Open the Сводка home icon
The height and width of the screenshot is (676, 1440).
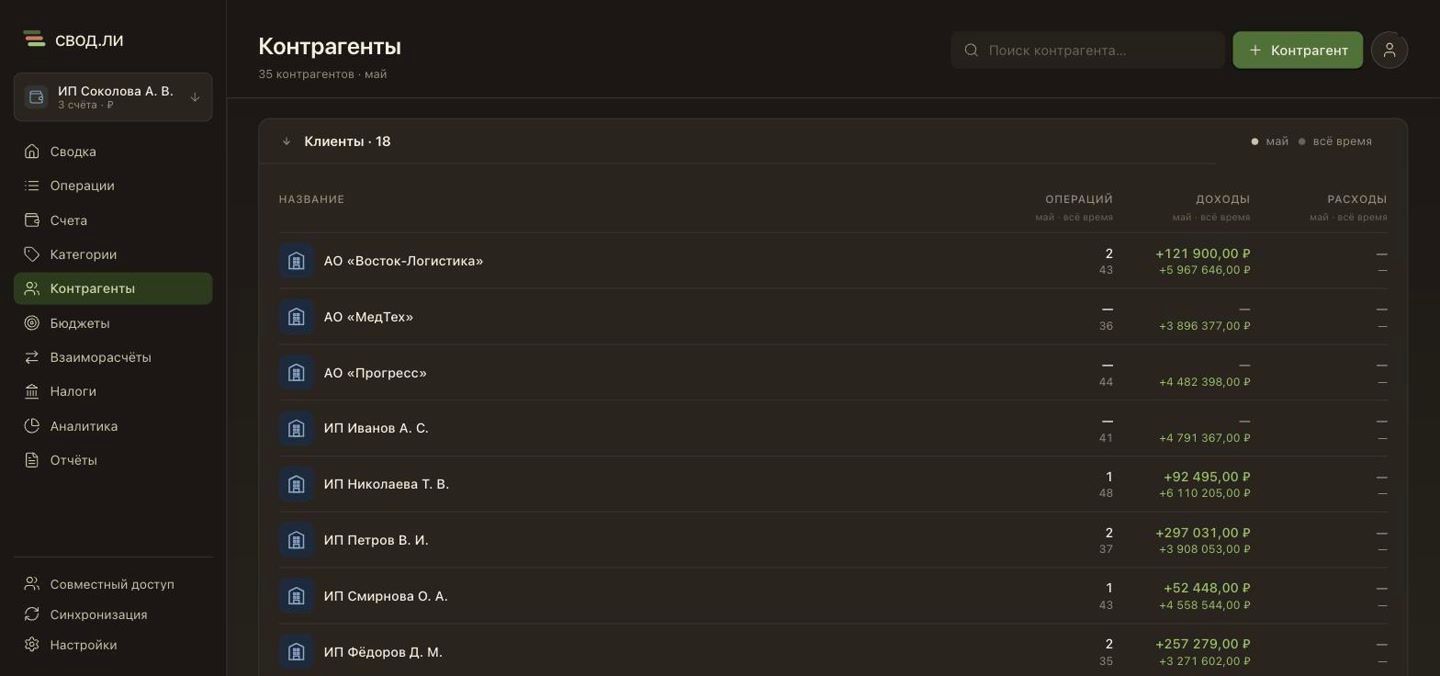click(x=32, y=151)
